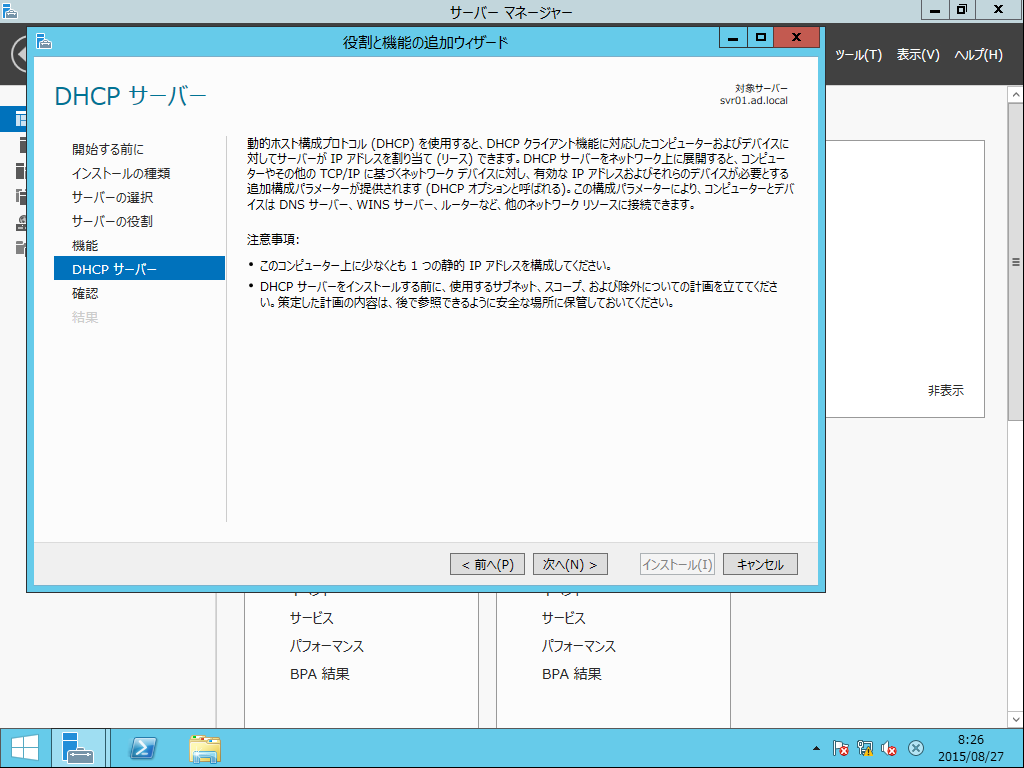This screenshot has height=768, width=1024.
Task: Click network tray icon with warning
Action: tap(865, 748)
